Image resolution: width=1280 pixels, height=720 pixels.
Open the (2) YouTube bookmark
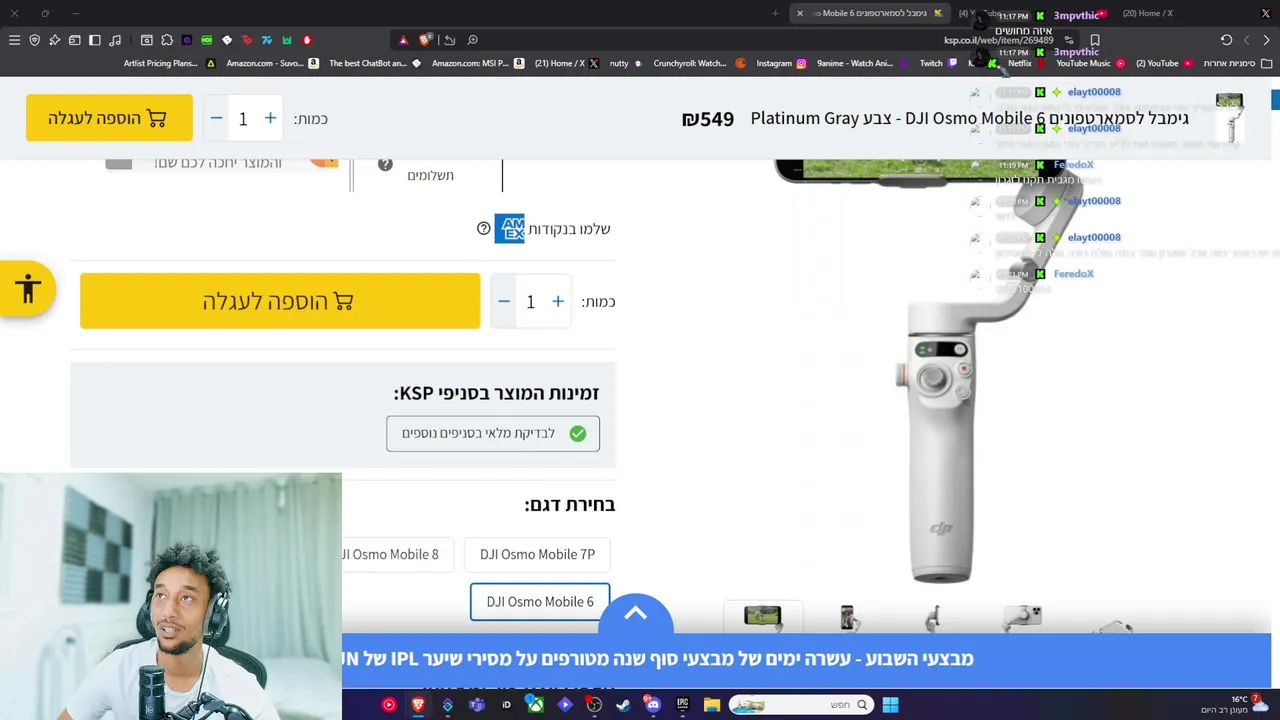(1164, 63)
